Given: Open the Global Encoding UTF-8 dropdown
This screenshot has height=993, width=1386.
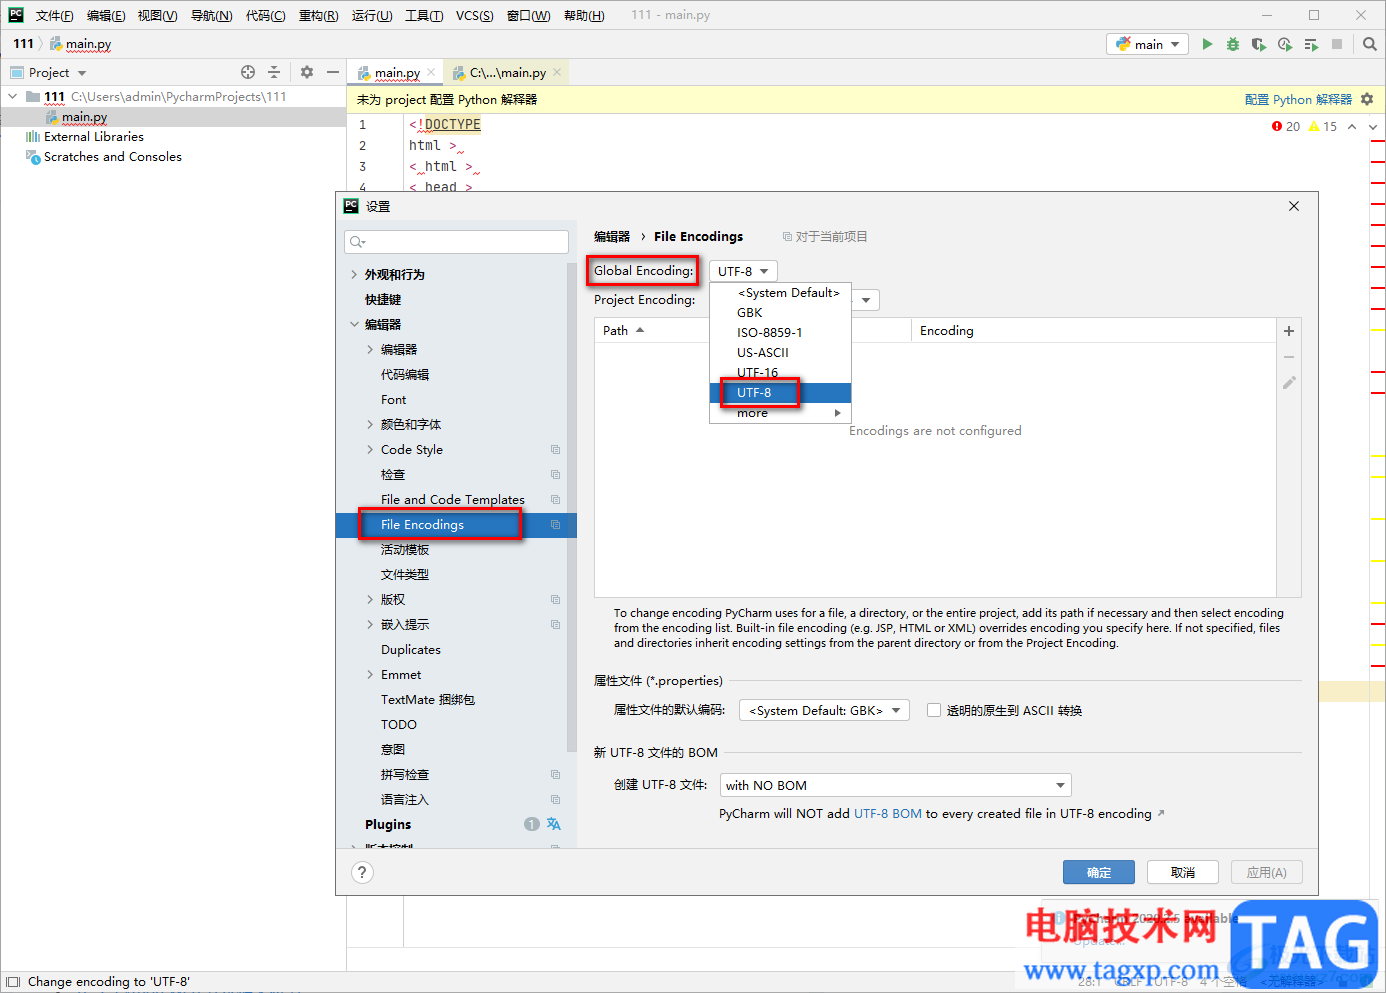Looking at the screenshot, I should pos(743,271).
